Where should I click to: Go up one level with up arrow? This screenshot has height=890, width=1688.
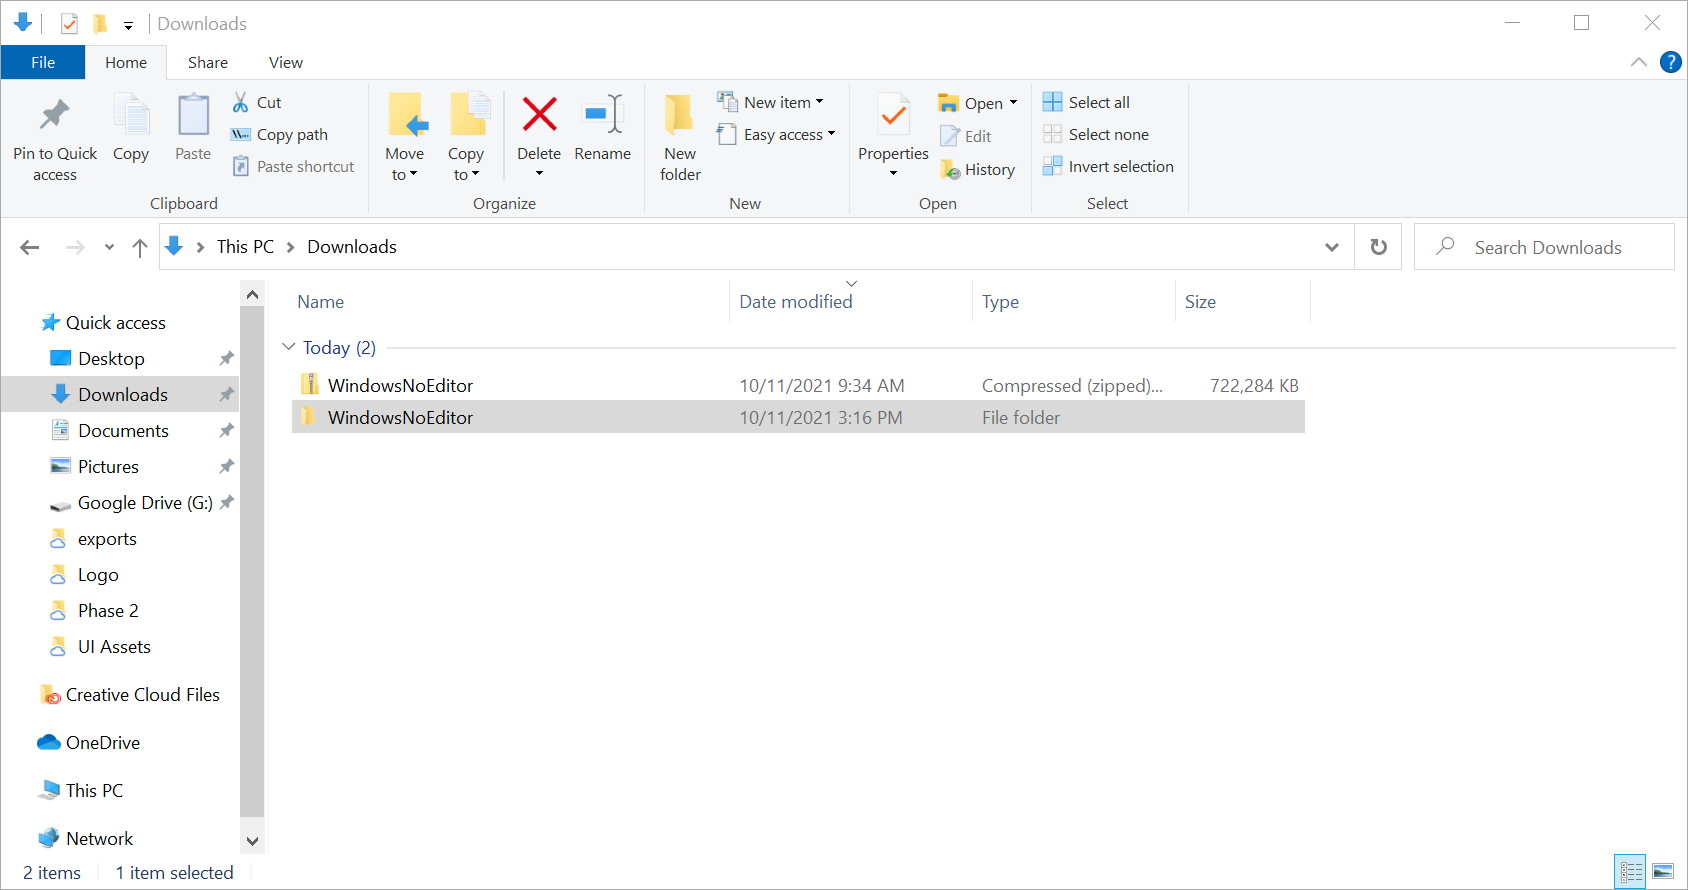pyautogui.click(x=140, y=247)
